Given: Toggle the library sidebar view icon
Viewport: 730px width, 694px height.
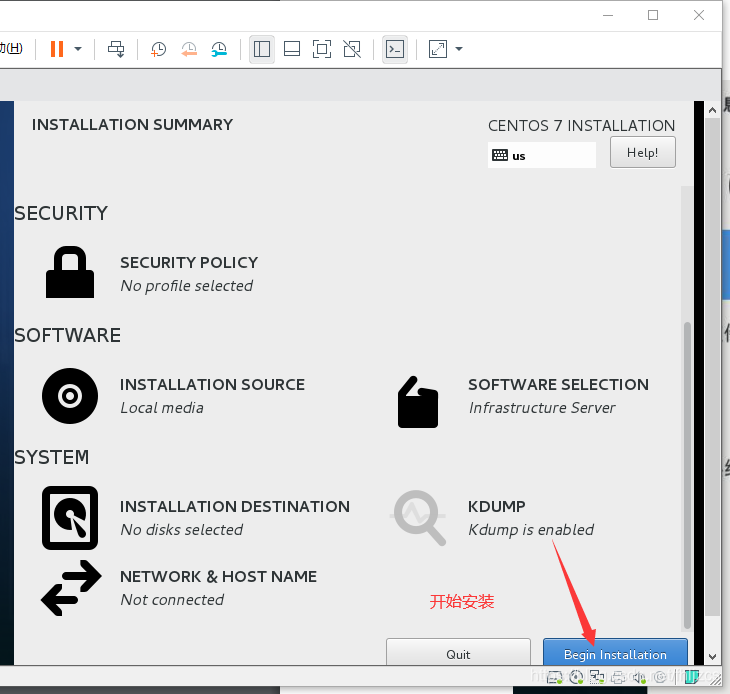Looking at the screenshot, I should 262,49.
